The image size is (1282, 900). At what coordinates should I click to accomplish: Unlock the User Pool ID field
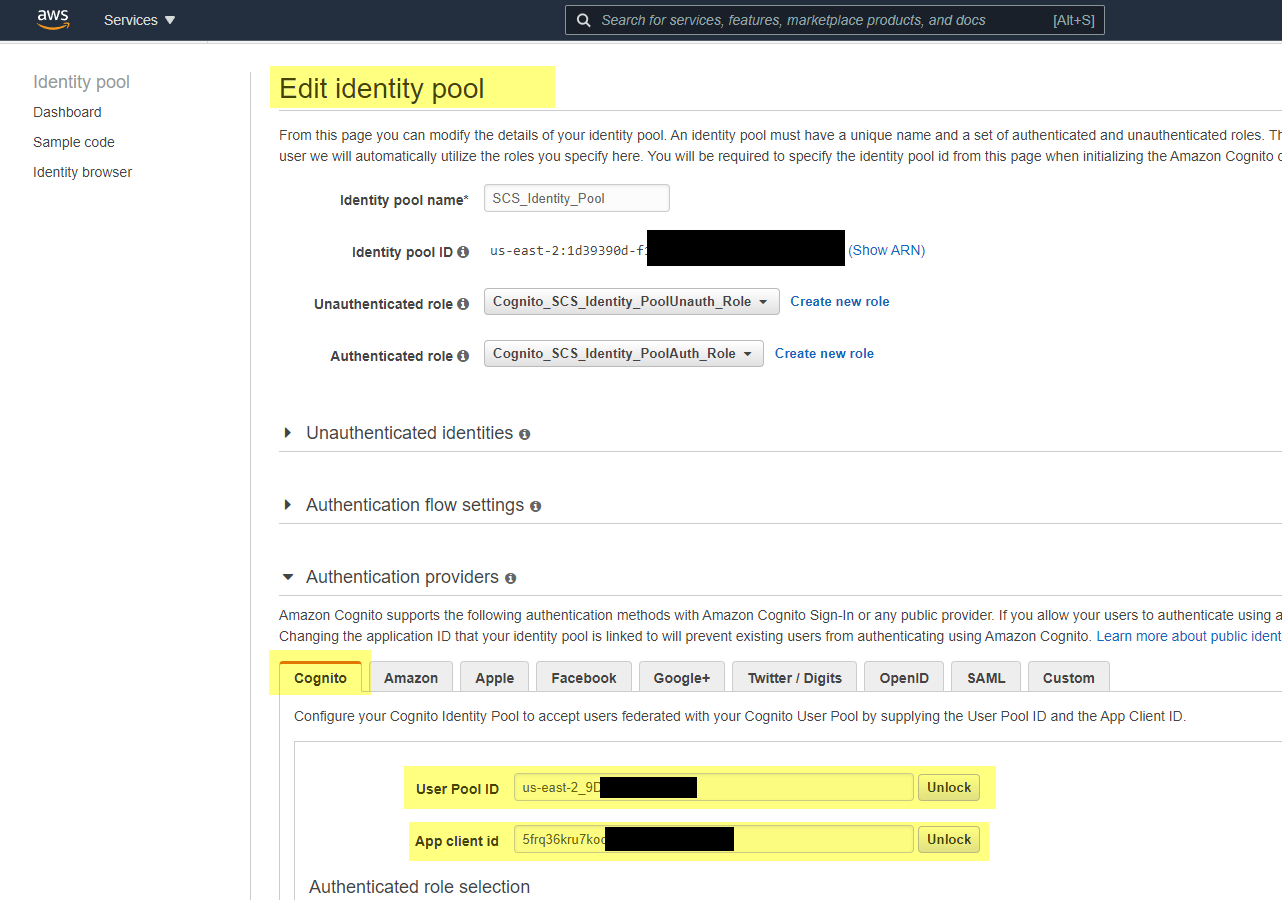[948, 787]
